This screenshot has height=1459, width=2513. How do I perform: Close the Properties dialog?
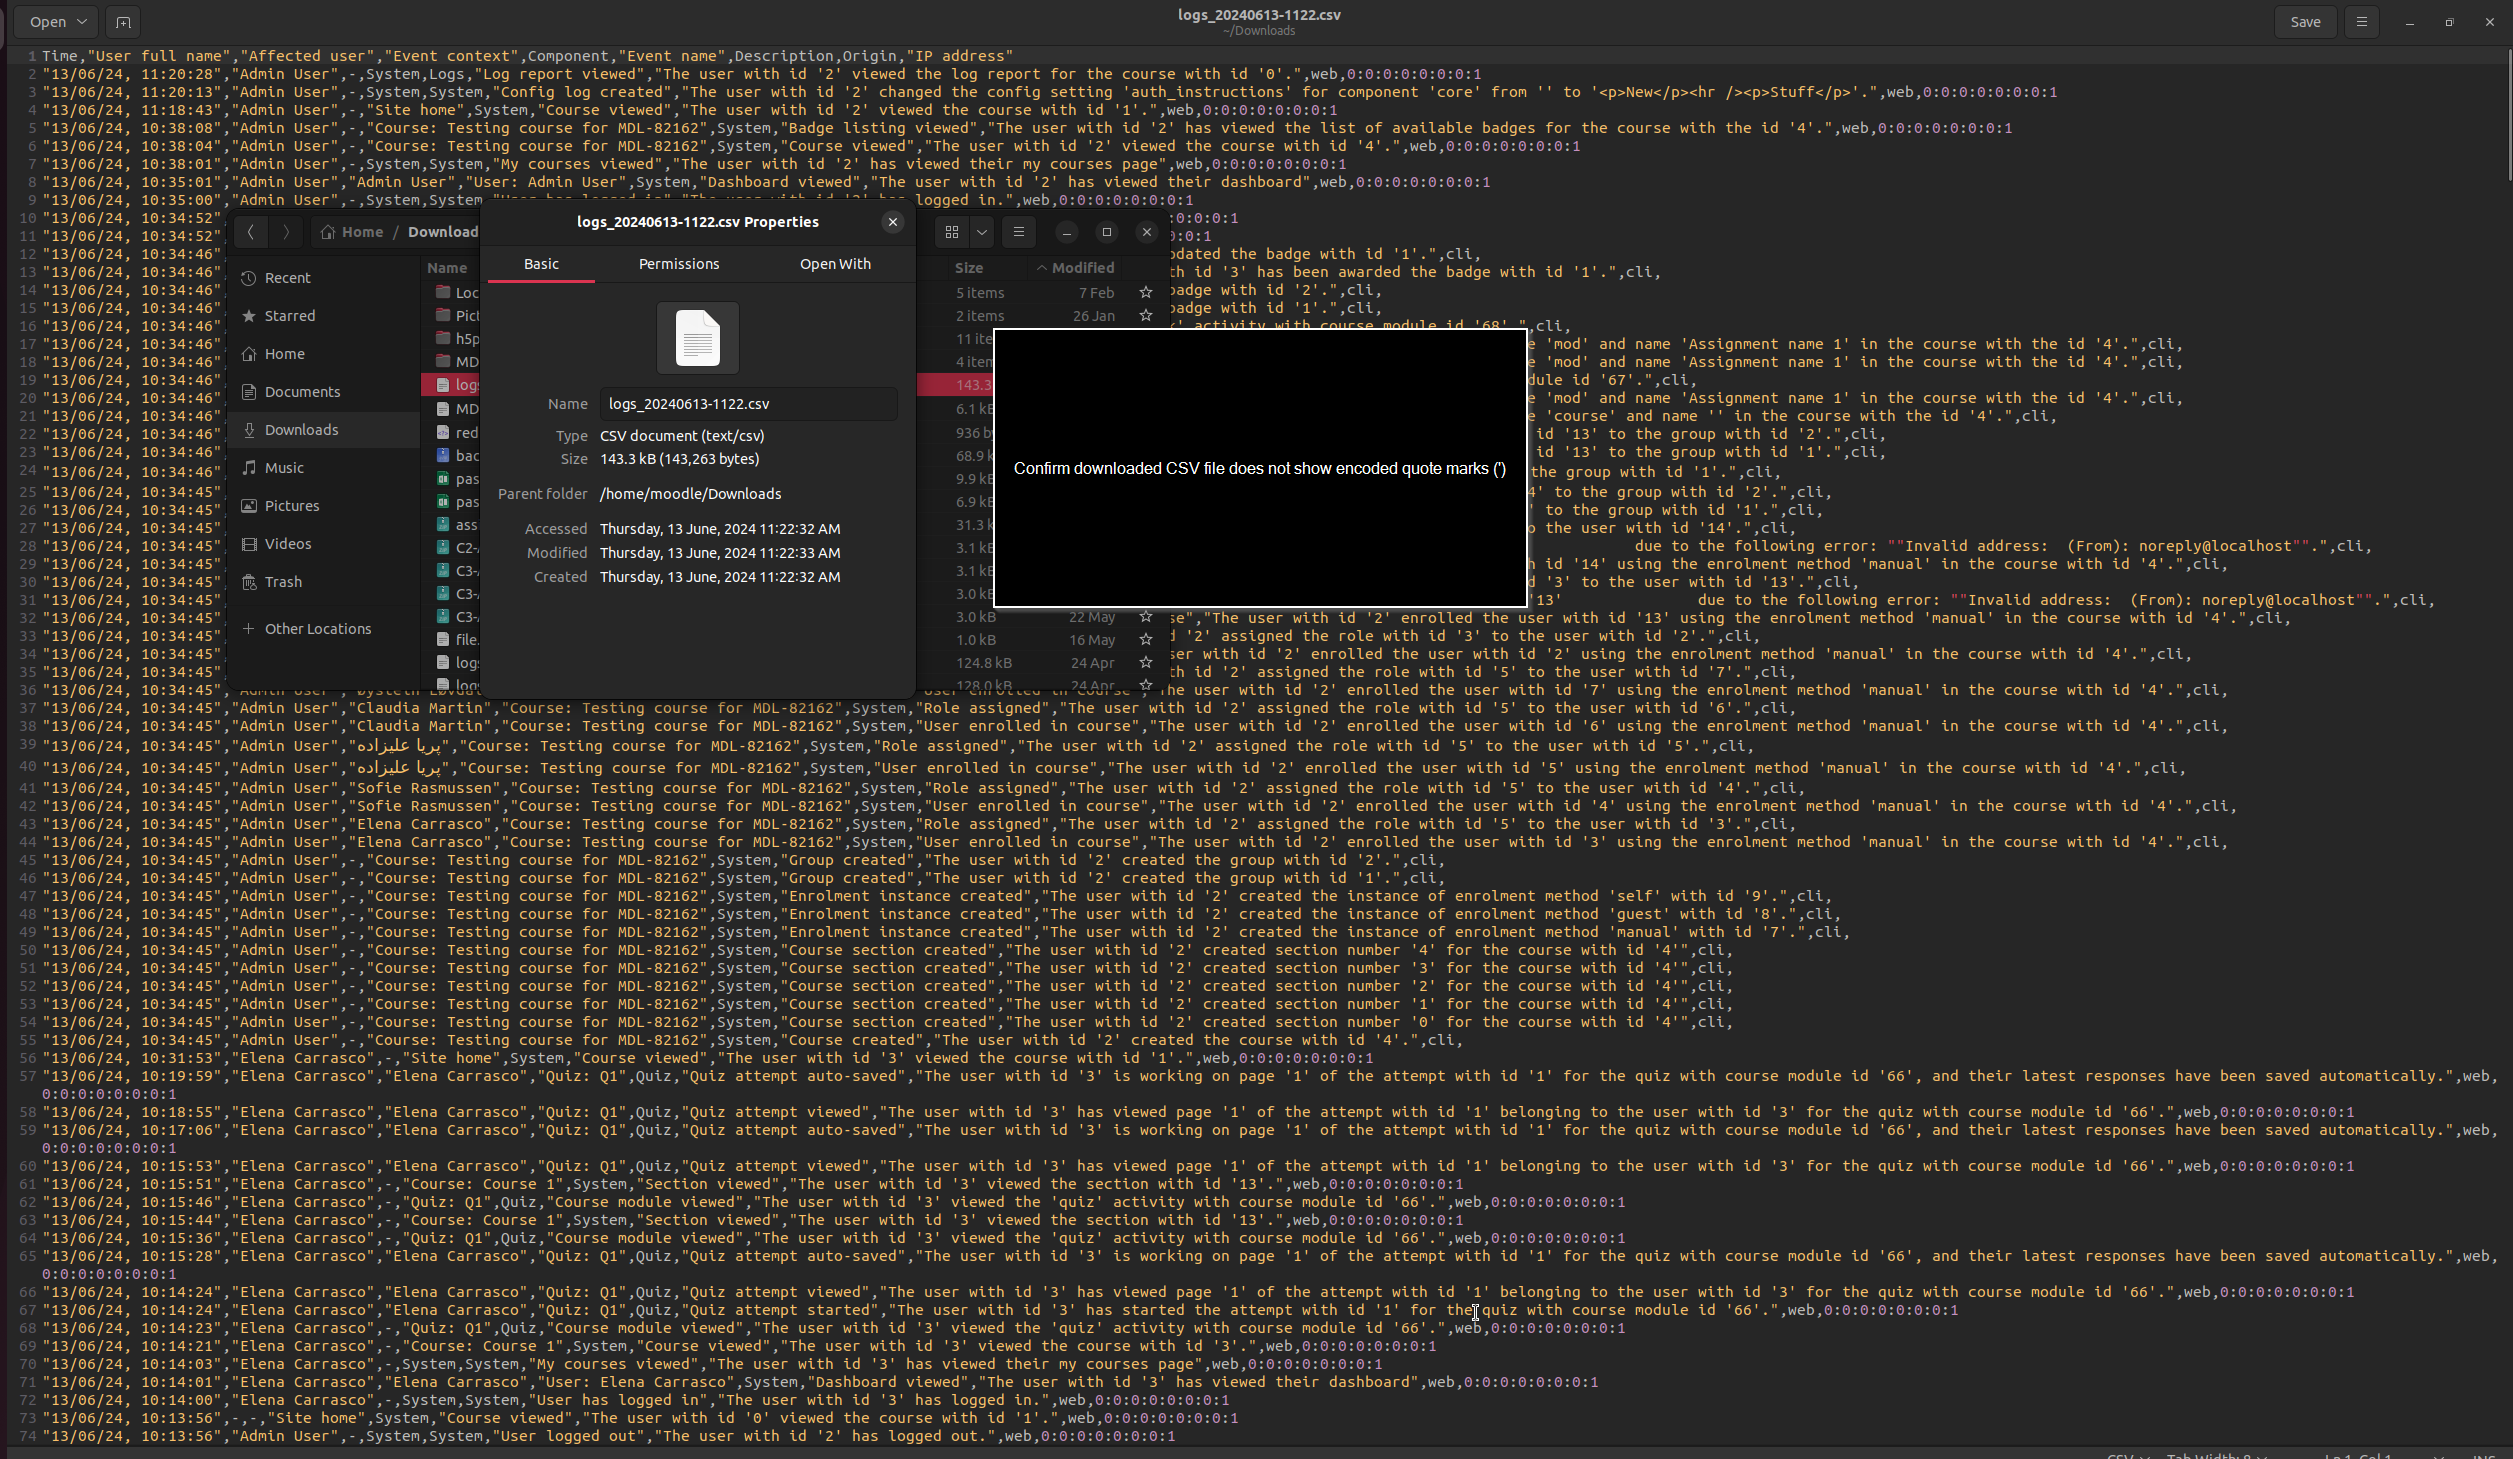(893, 222)
